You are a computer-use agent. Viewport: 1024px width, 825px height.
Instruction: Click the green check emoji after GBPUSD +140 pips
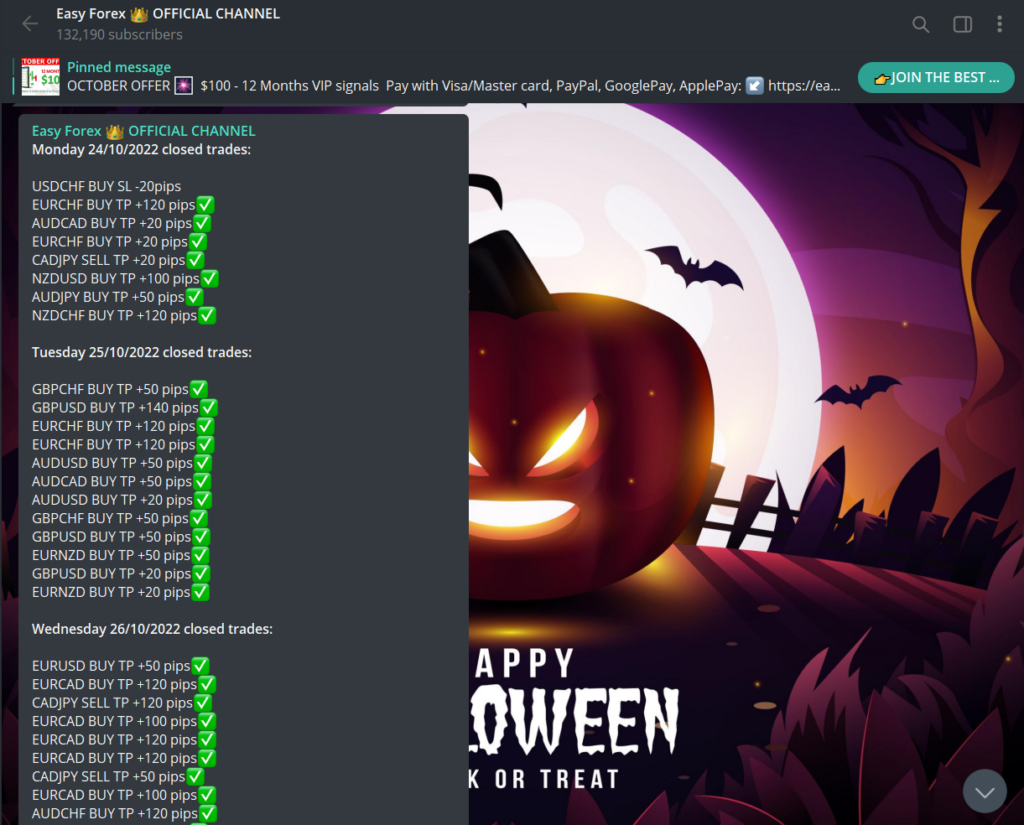coord(209,408)
